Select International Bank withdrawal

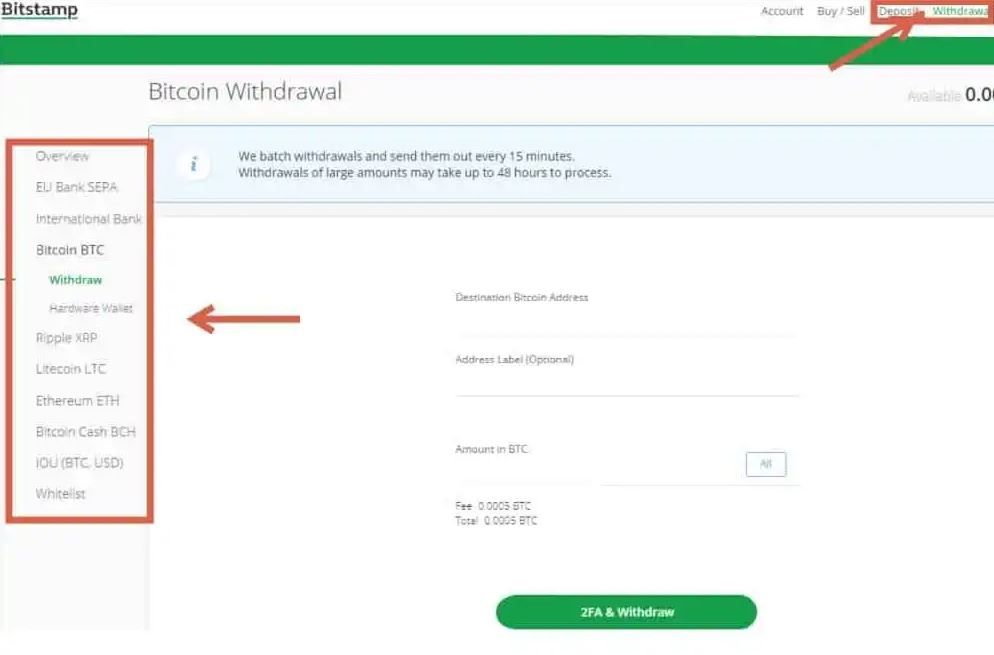(x=89, y=219)
